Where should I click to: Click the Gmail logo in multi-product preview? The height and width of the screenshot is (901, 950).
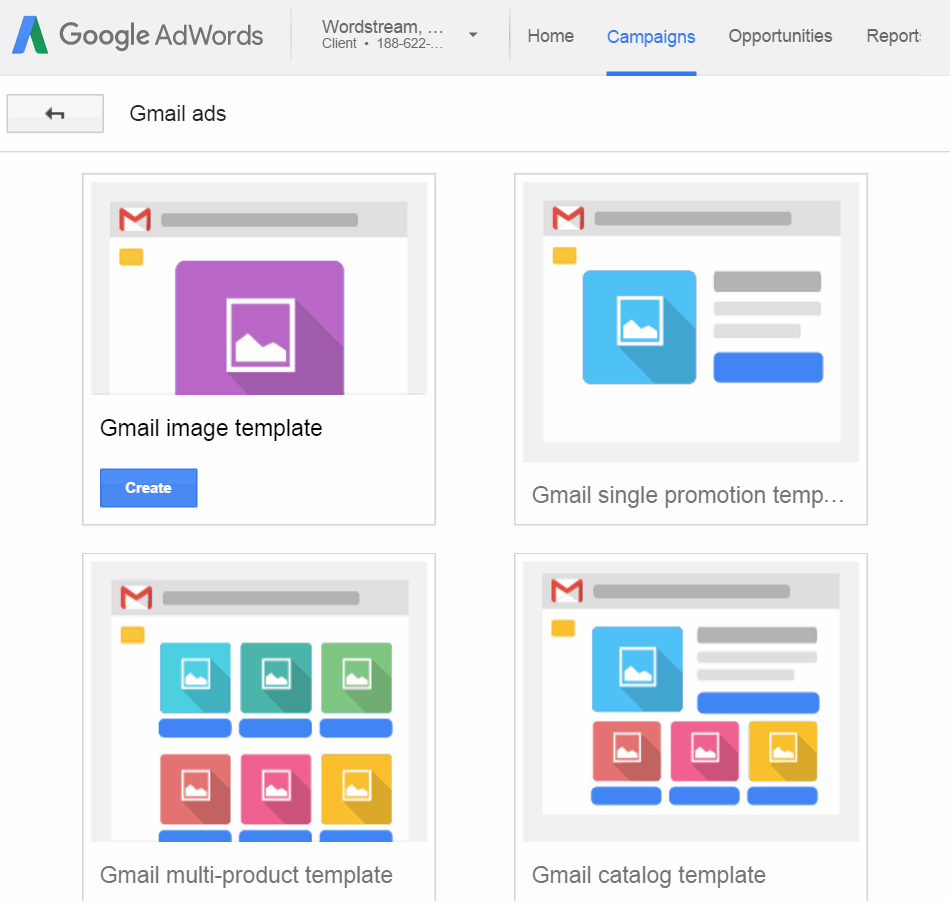tap(136, 597)
